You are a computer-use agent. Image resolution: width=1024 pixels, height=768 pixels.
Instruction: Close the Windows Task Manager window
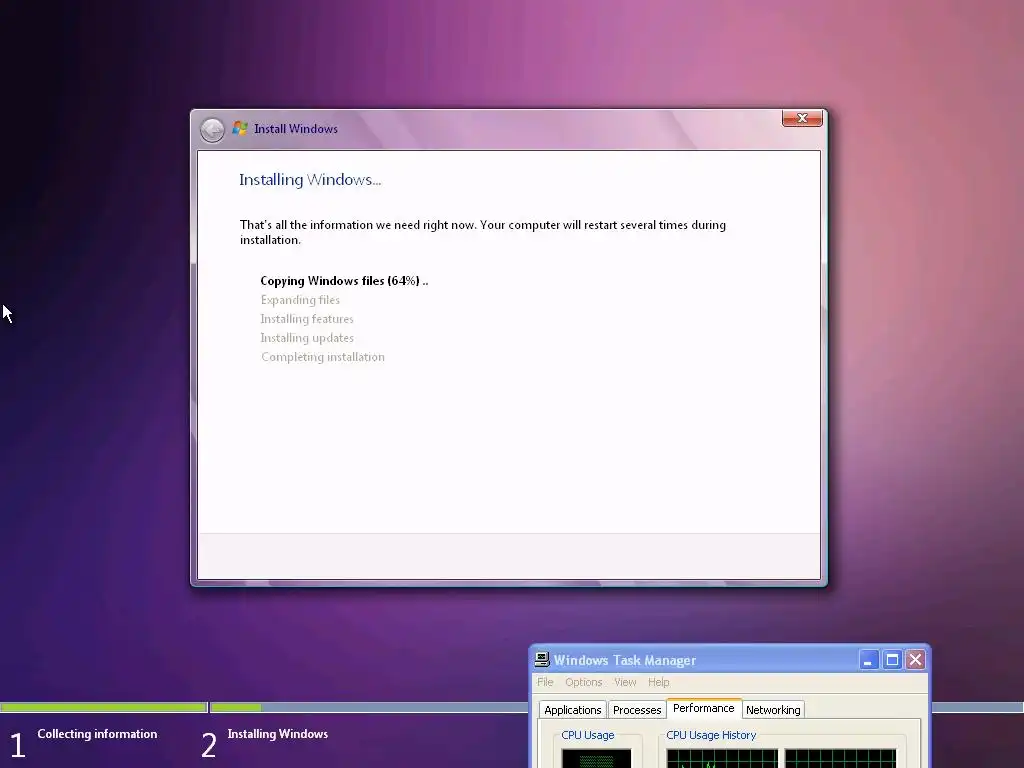click(916, 660)
